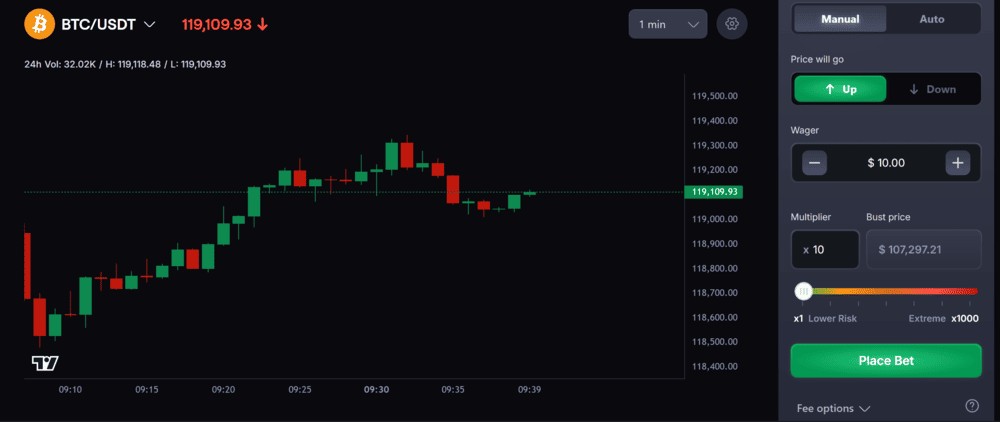The width and height of the screenshot is (1000, 422).
Task: Select Up price direction
Action: [840, 89]
